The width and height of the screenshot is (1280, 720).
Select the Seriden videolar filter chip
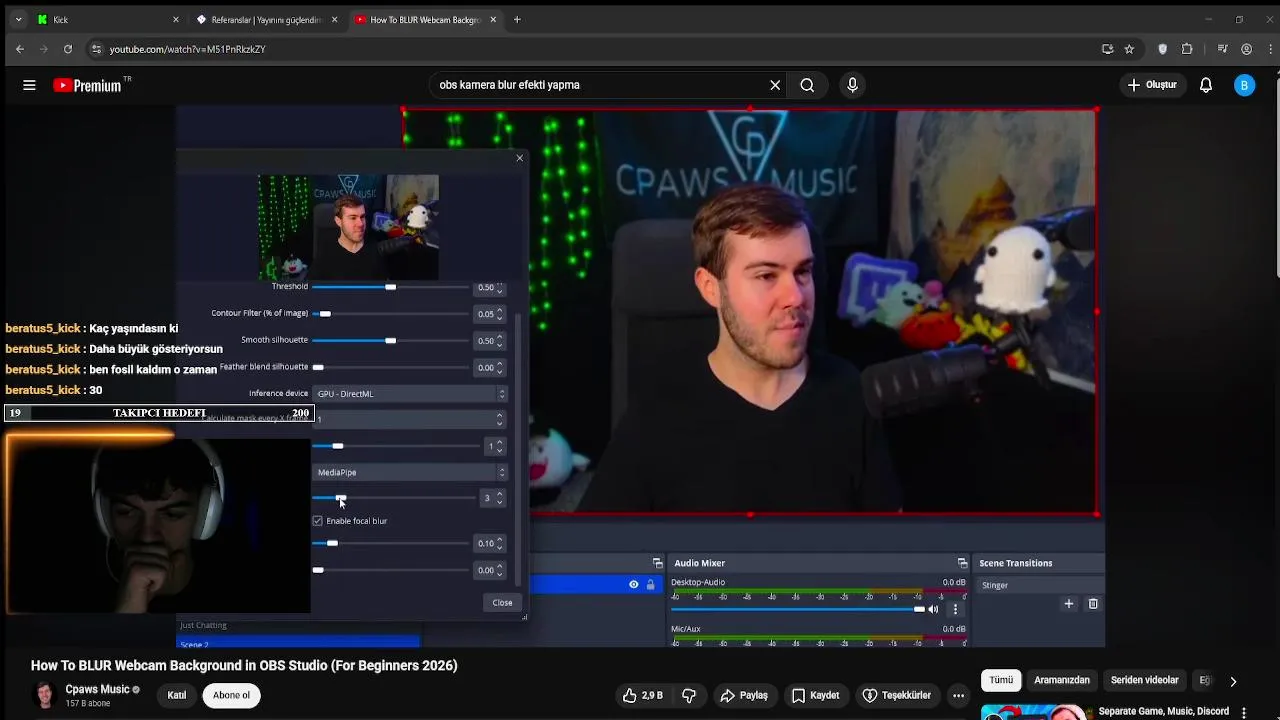pos(1144,680)
